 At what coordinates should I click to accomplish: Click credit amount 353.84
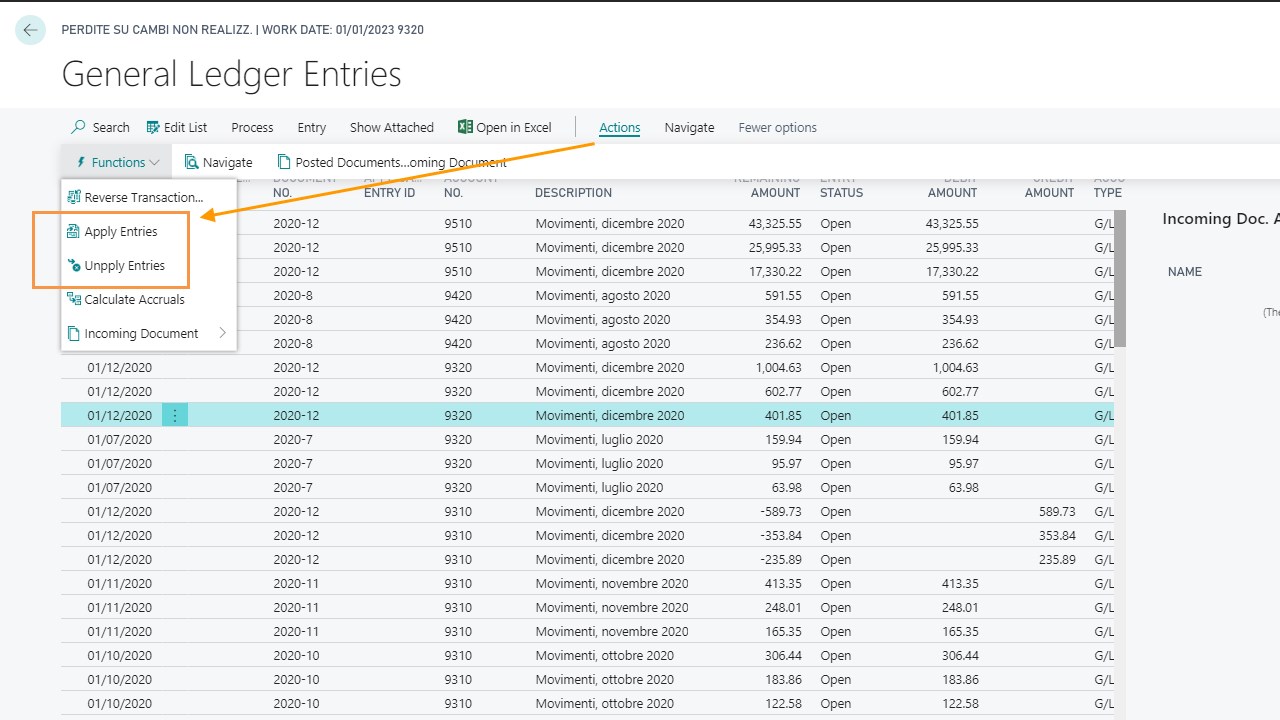(x=1058, y=535)
